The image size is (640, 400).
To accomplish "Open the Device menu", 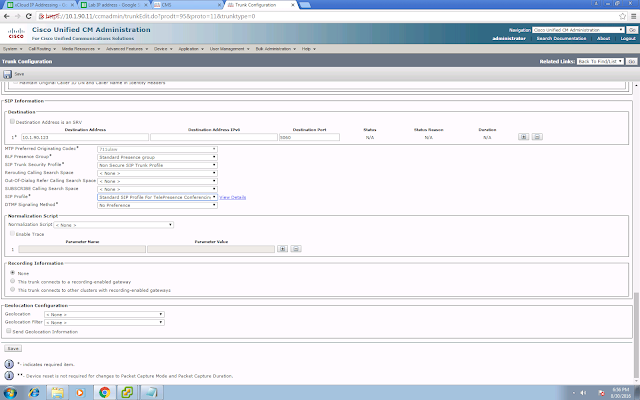I will (163, 49).
